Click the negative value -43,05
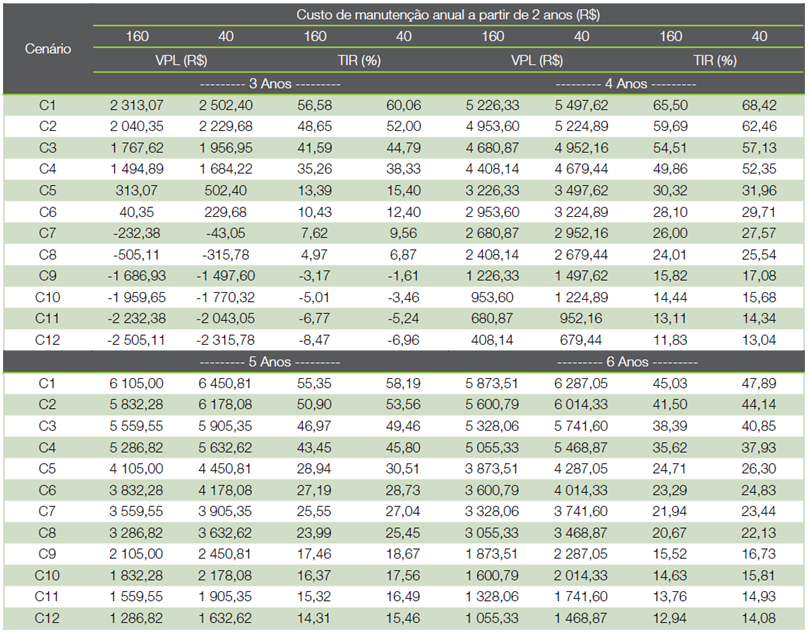 pyautogui.click(x=226, y=233)
